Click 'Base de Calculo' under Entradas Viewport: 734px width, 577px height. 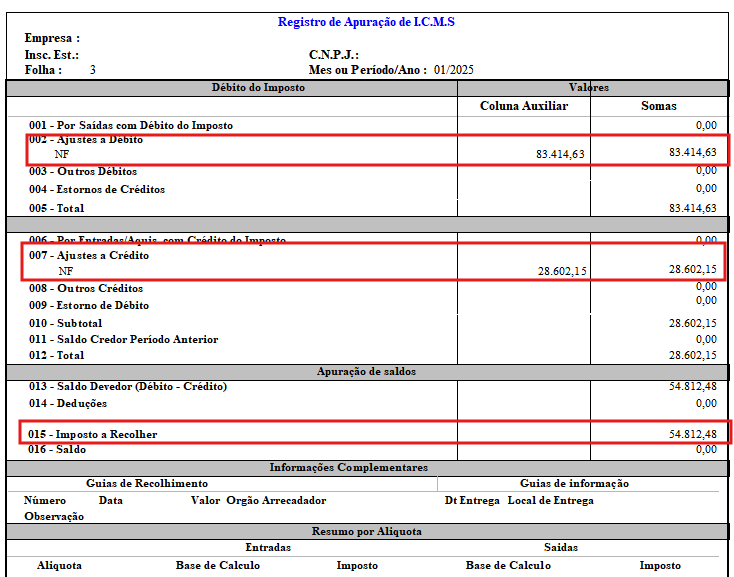click(x=218, y=565)
